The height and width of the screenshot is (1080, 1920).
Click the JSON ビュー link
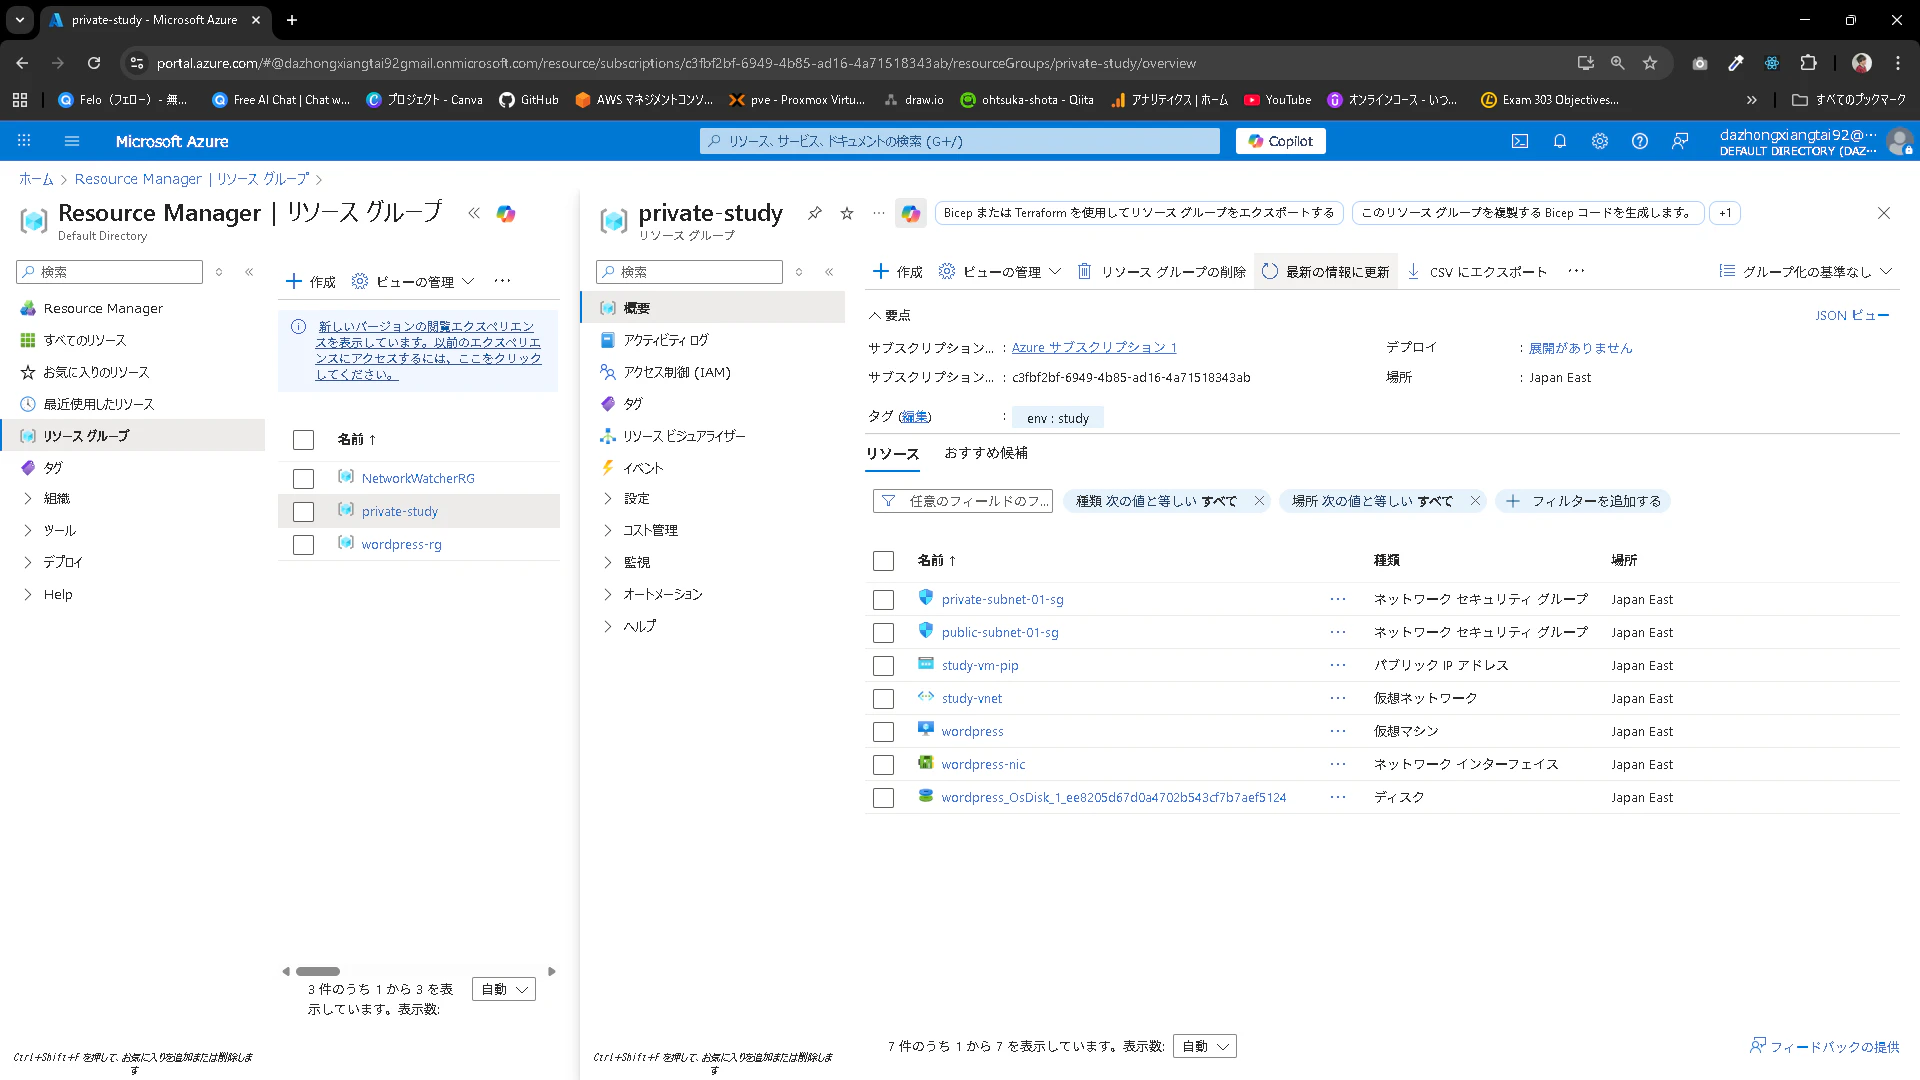pyautogui.click(x=1852, y=315)
